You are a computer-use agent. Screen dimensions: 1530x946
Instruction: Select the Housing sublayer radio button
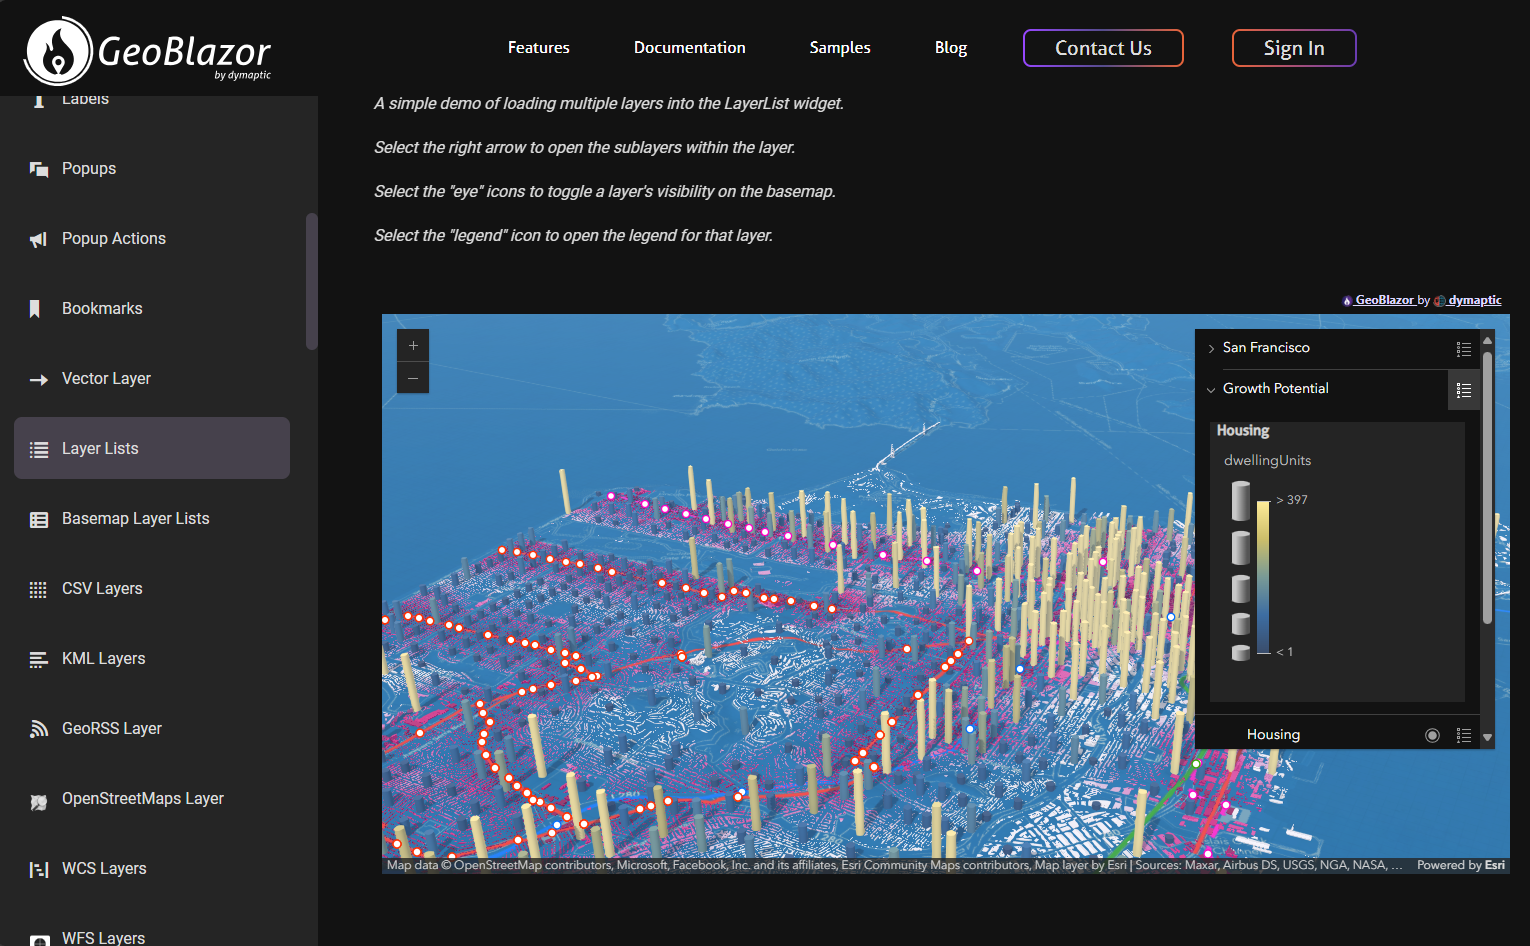click(x=1432, y=735)
